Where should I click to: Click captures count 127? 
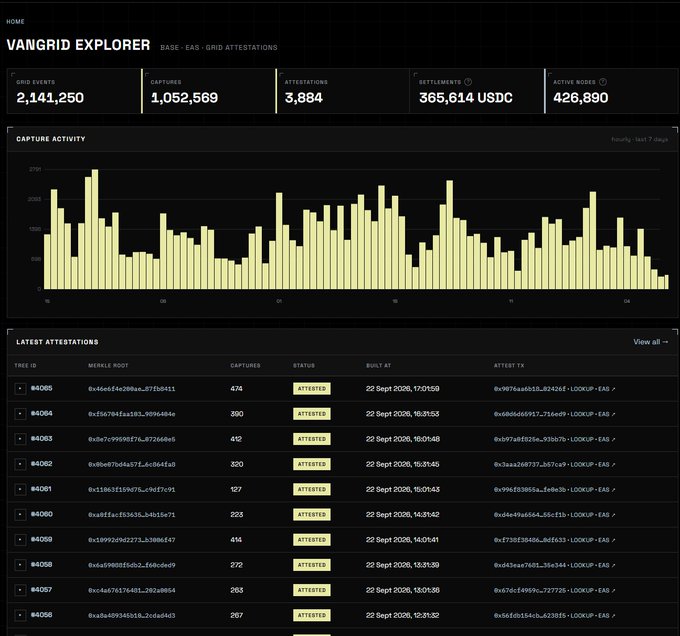236,489
